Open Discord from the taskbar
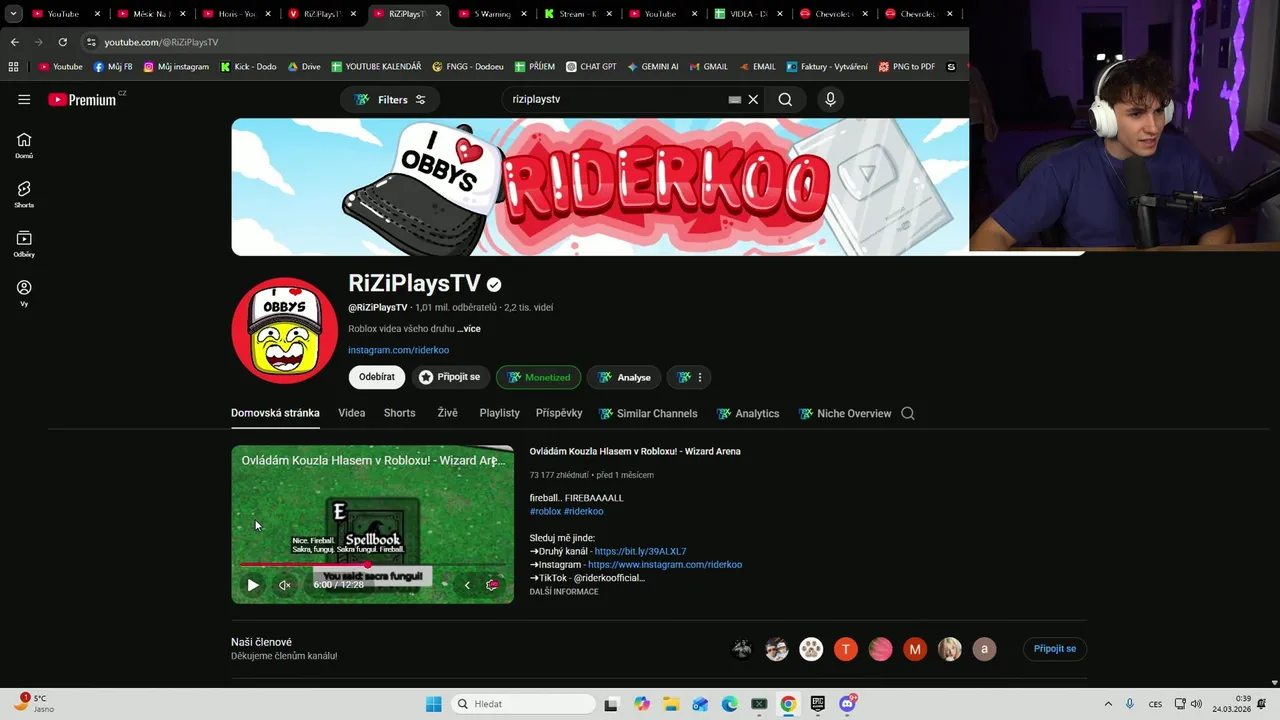 click(847, 704)
